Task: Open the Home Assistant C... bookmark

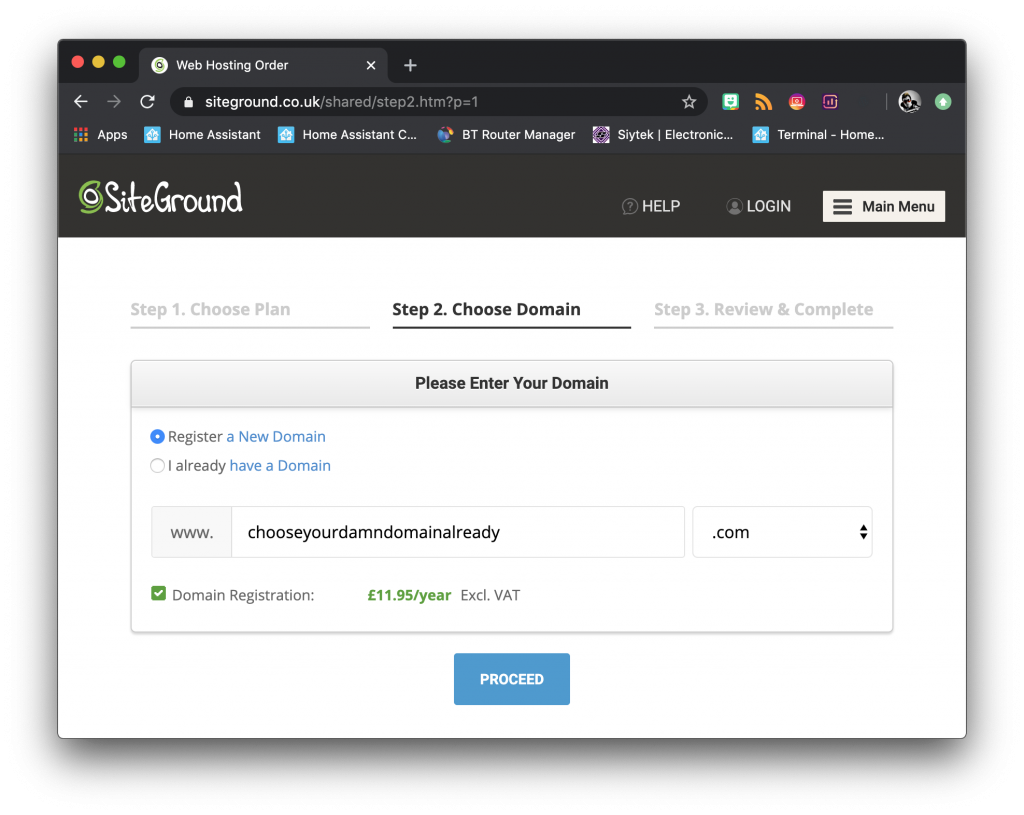Action: point(347,135)
